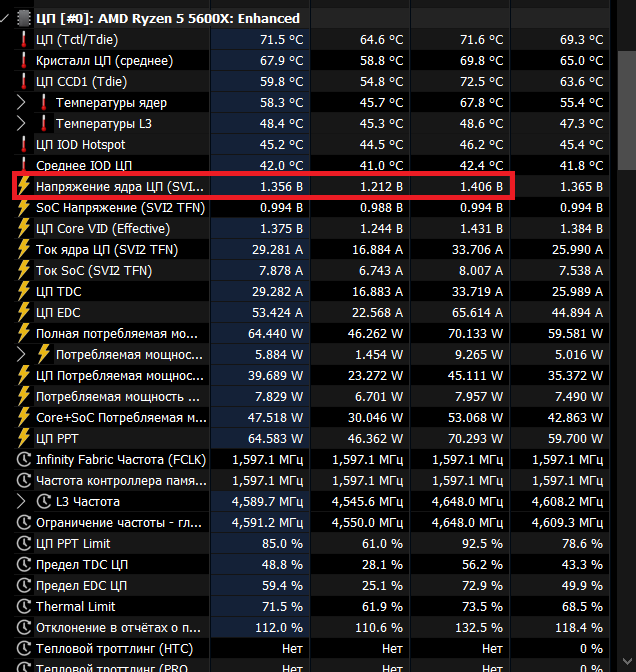Image resolution: width=636 pixels, height=672 pixels.
Task: Click the vertical scrollbar thumb
Action: 627,111
